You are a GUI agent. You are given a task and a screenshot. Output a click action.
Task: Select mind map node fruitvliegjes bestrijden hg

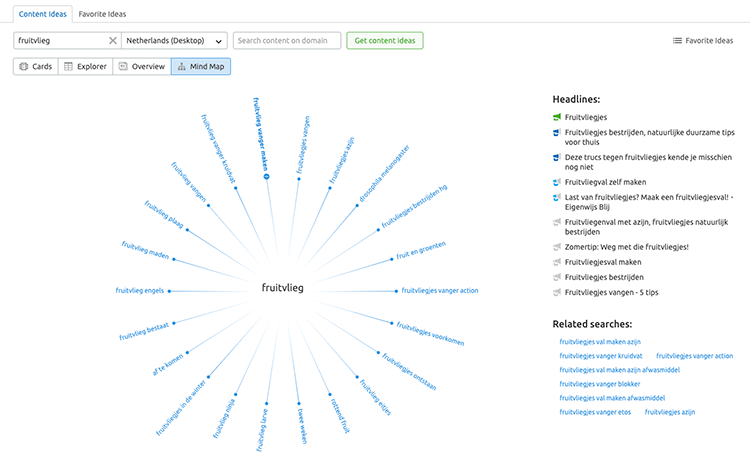(414, 206)
